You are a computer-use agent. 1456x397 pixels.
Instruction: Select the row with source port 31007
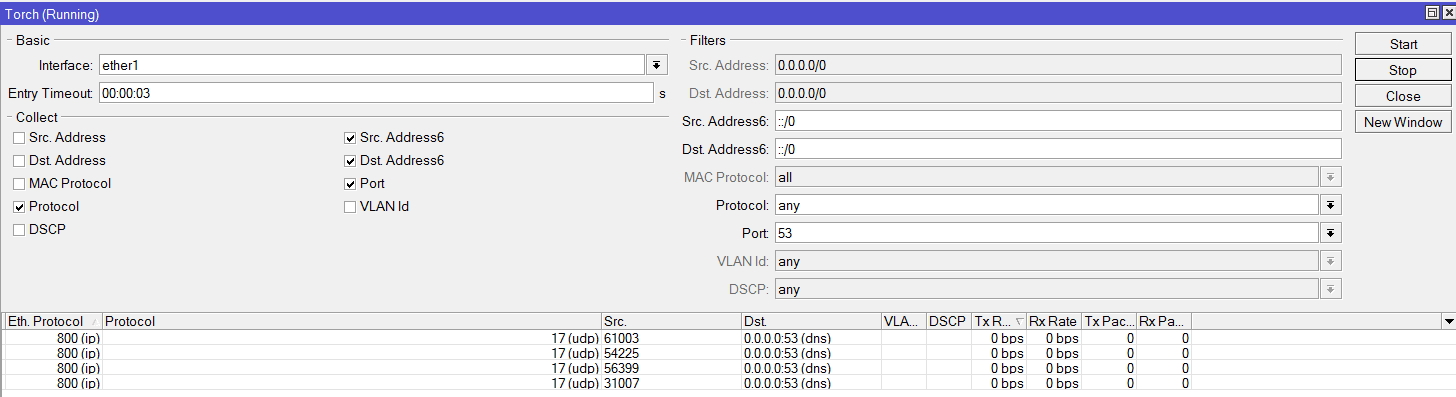coord(598,383)
